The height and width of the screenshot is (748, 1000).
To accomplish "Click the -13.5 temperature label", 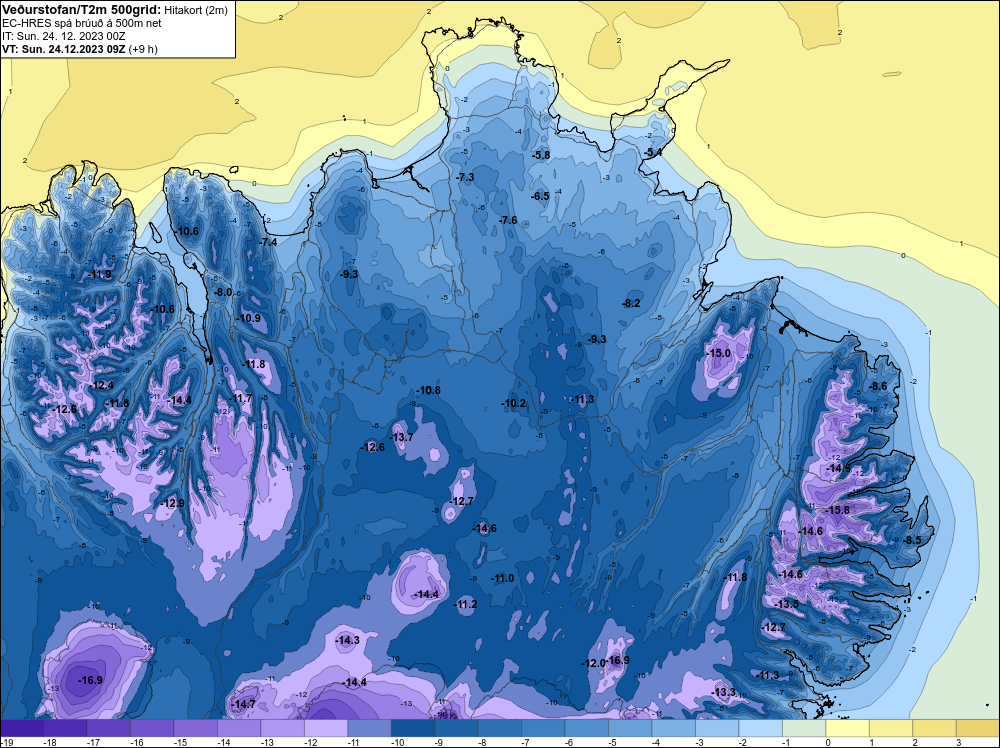I will click(x=787, y=604).
